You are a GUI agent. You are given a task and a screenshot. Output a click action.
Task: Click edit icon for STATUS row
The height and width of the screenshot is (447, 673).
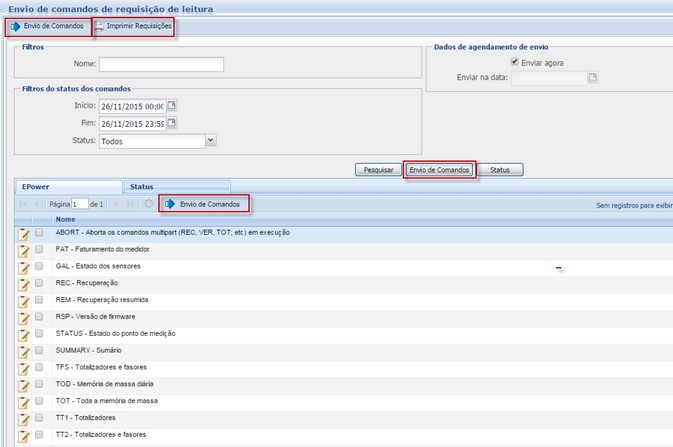point(24,334)
